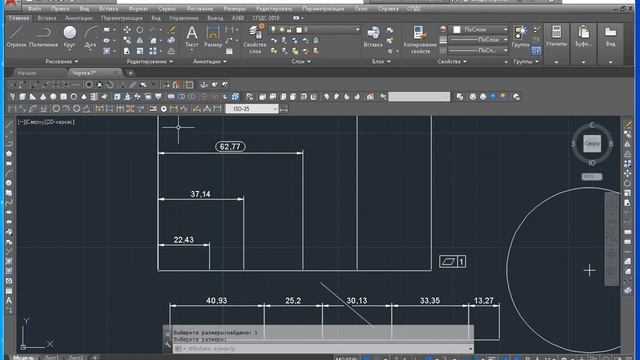Viewport: 640px width, 360px height.
Task: Select Line tool in left Draw toolbar
Action: pyautogui.click(x=9, y=124)
